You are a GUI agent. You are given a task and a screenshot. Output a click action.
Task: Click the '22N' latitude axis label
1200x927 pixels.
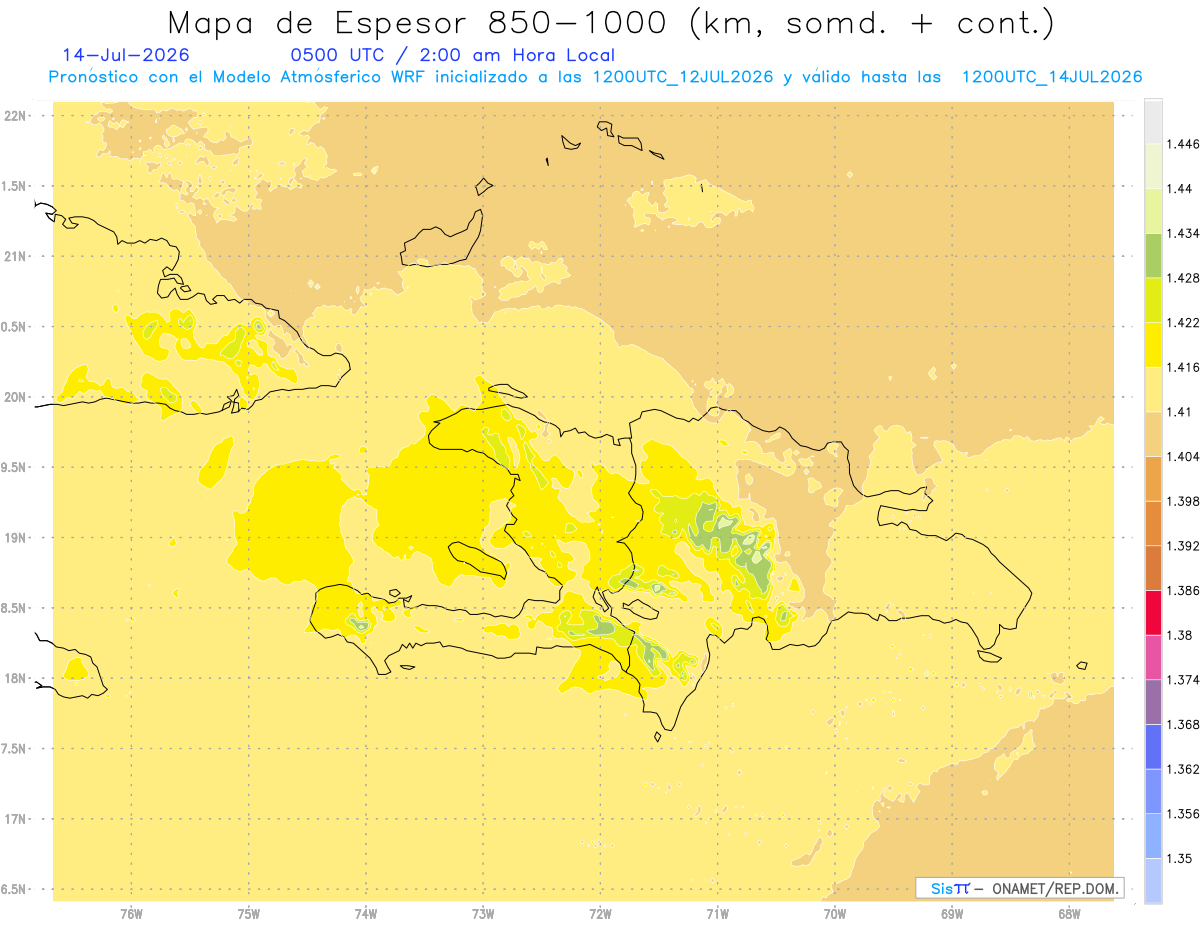coord(17,115)
